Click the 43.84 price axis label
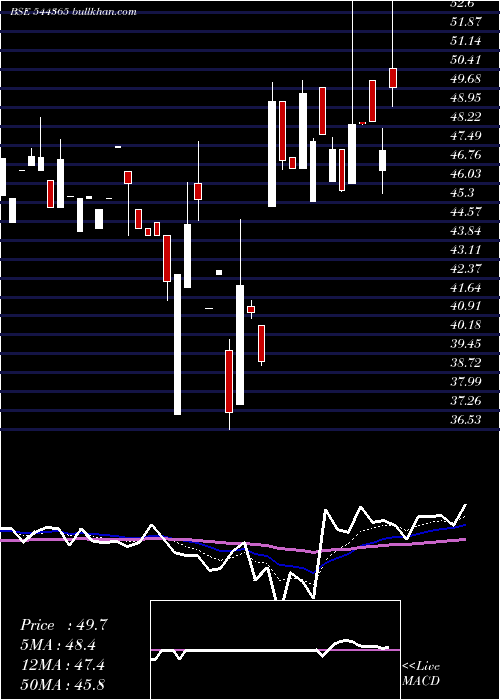This screenshot has height=700, width=500. [x=465, y=231]
